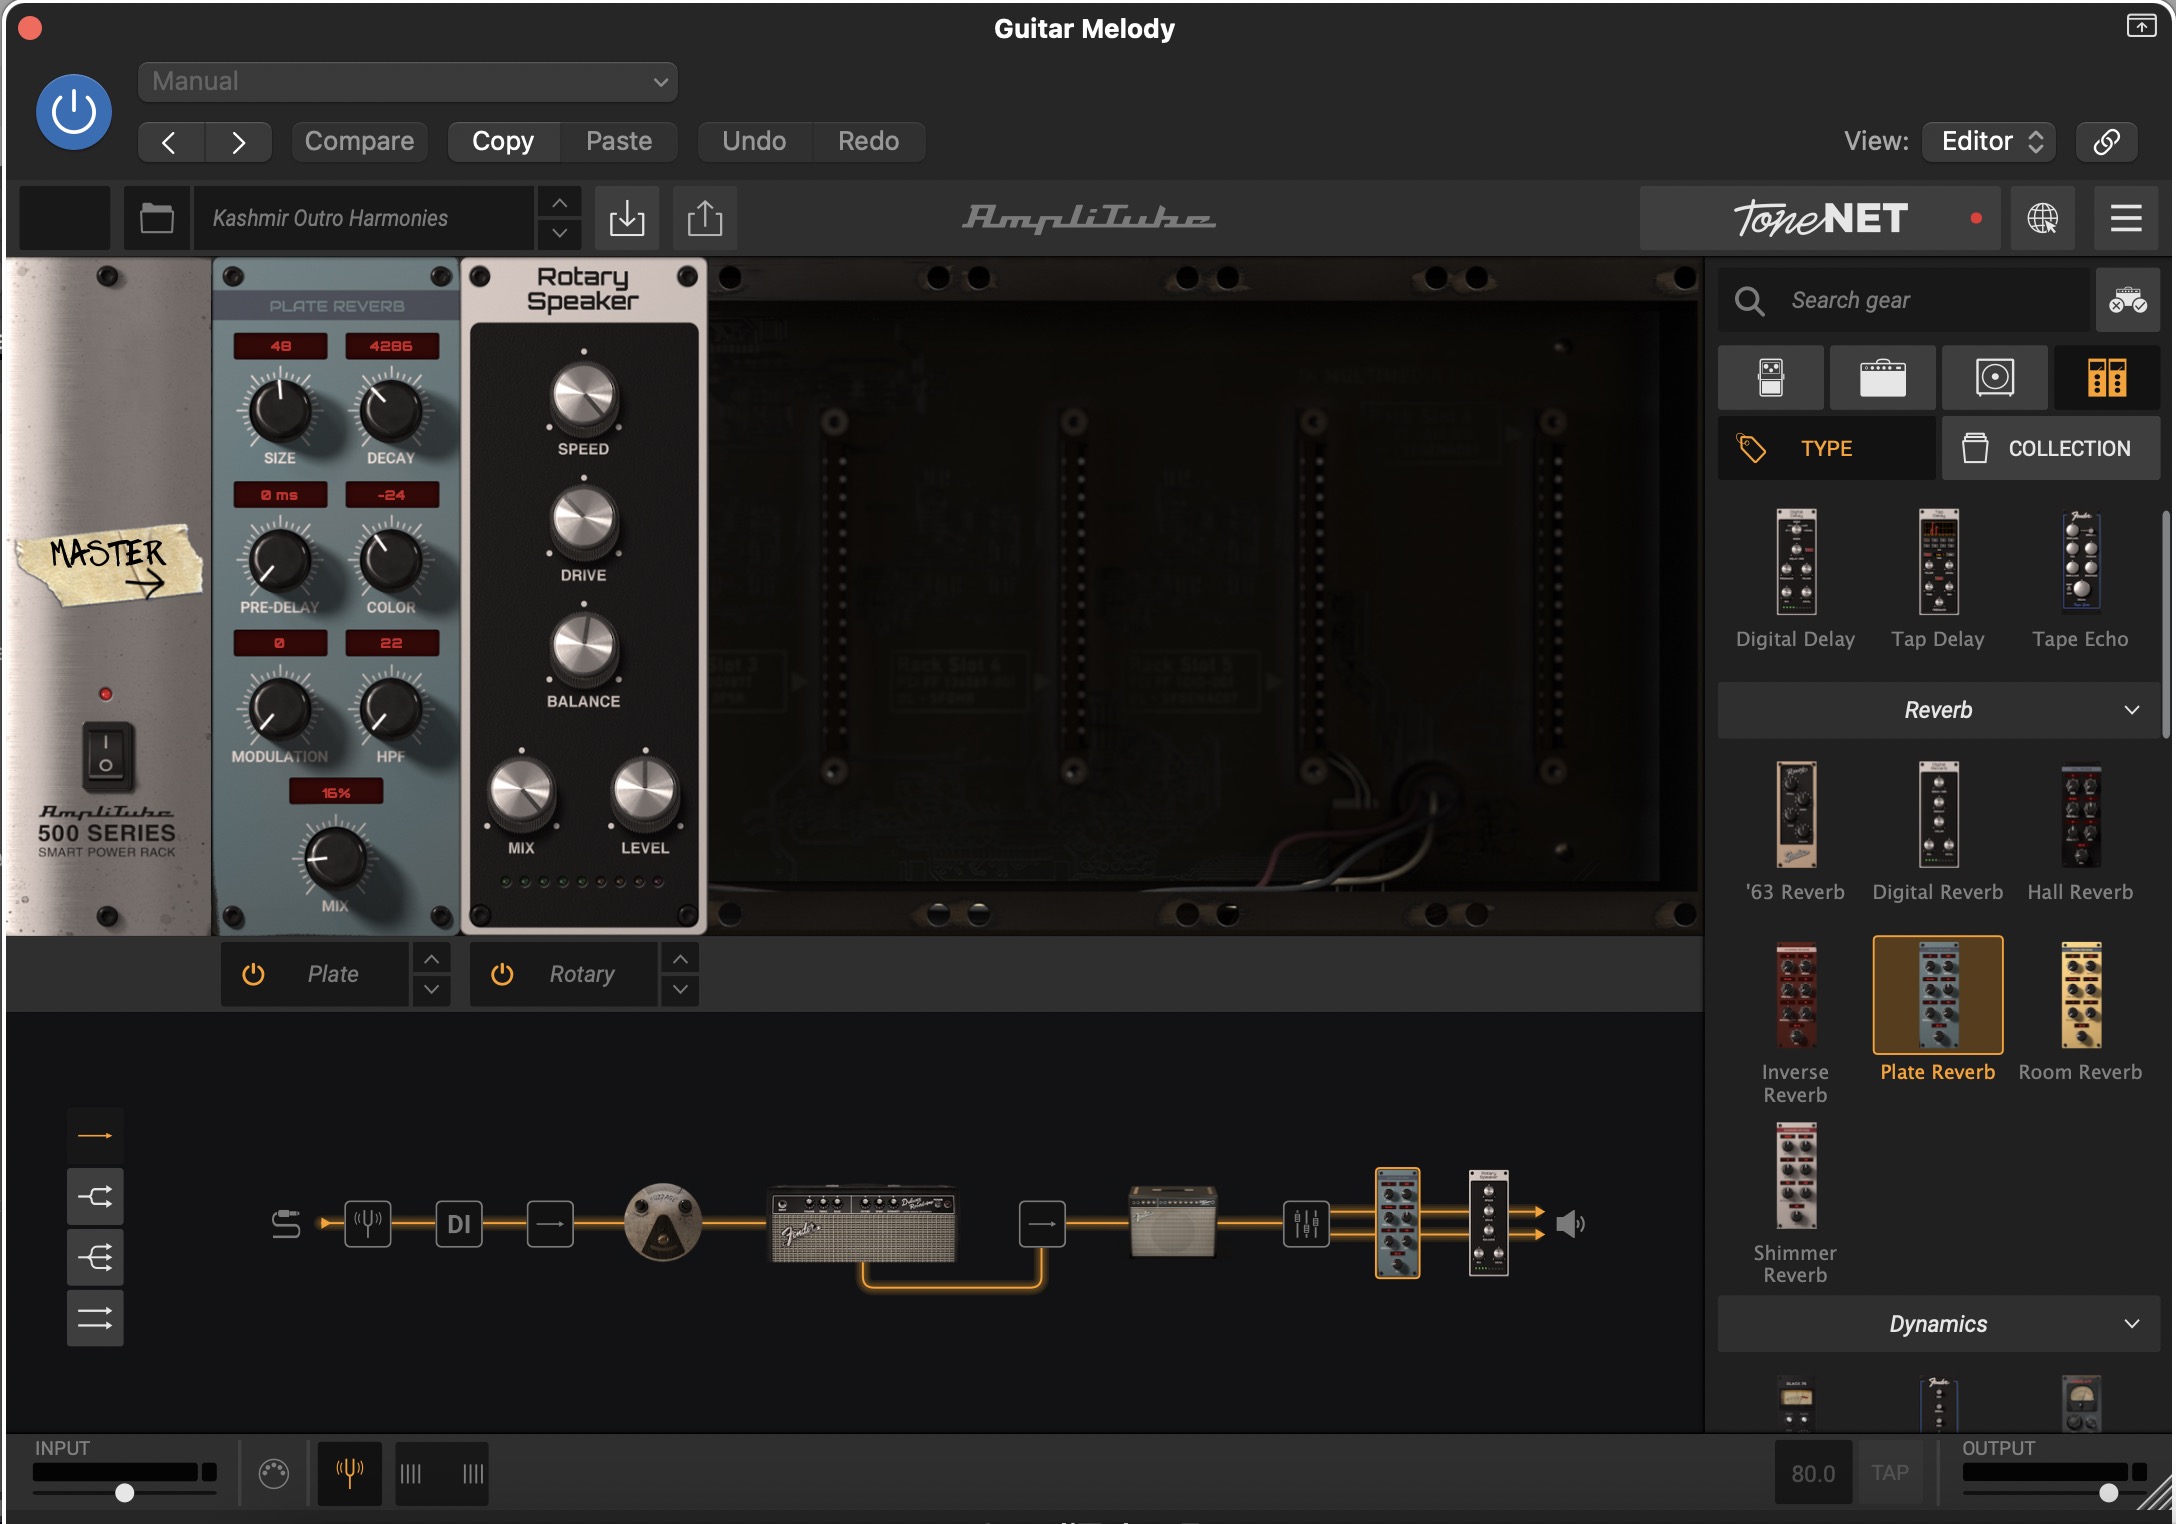
Task: Open the hamburger main menu
Action: [2126, 218]
